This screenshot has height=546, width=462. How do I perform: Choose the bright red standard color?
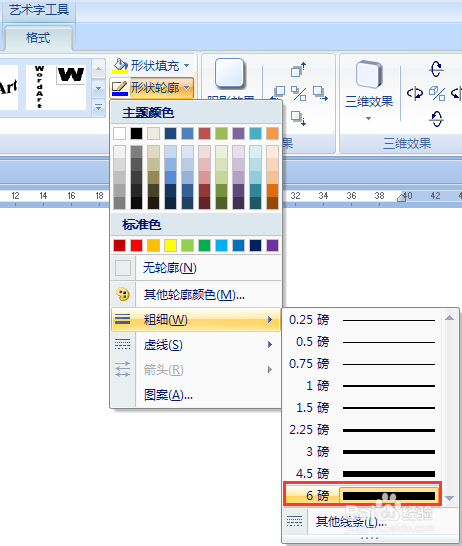[x=136, y=245]
